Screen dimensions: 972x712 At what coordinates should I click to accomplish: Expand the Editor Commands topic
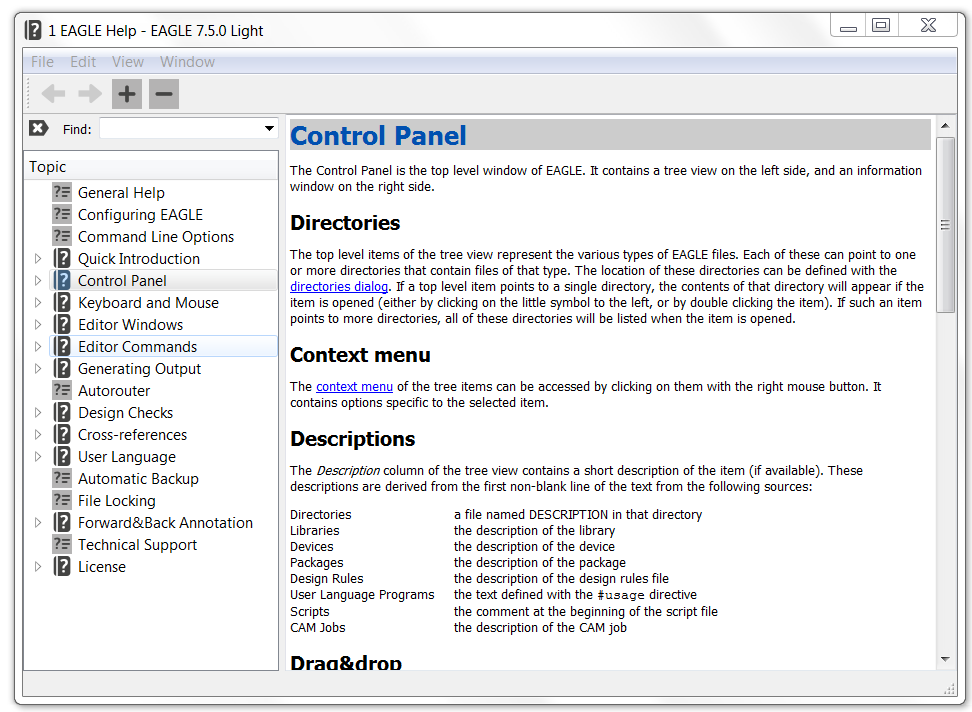point(38,346)
